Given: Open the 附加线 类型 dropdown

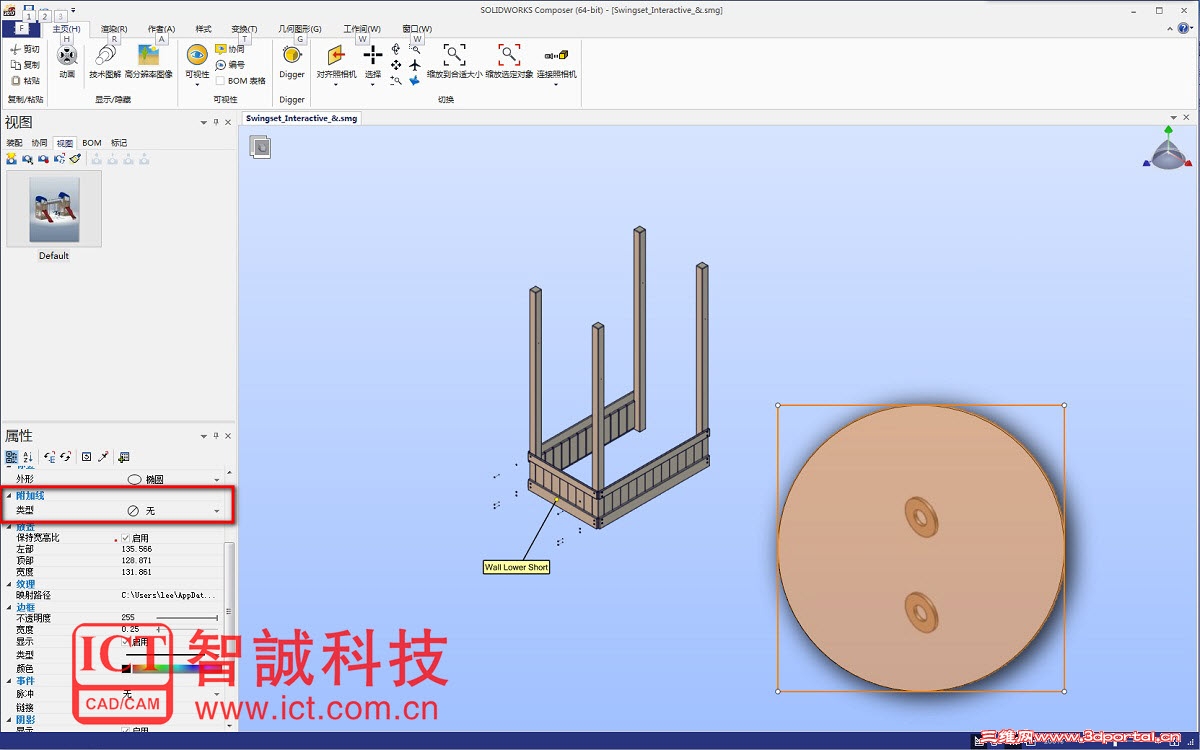Looking at the screenshot, I should pos(217,511).
